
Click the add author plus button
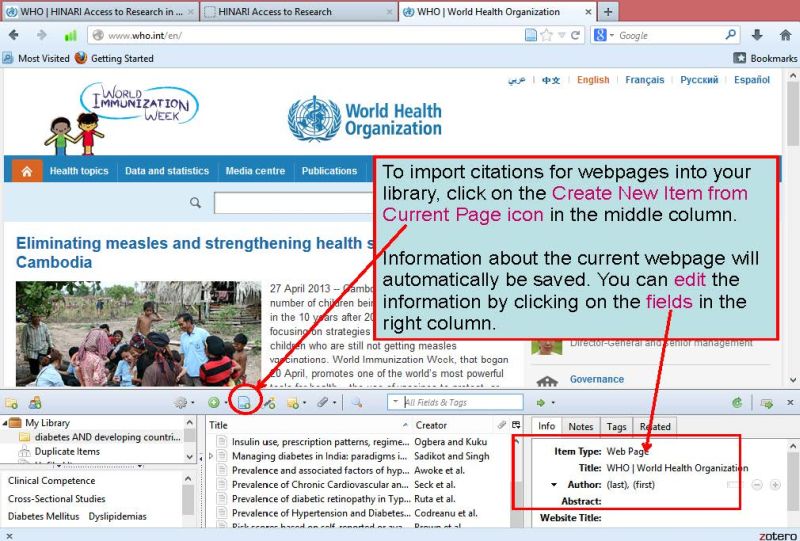[x=775, y=484]
